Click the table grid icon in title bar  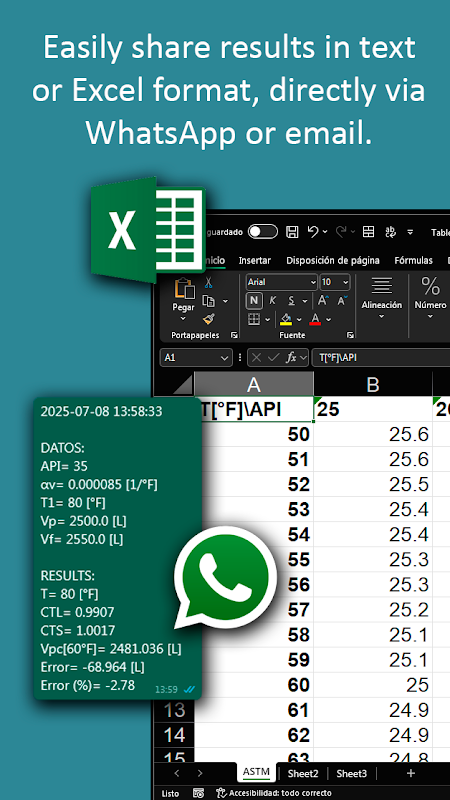pyautogui.click(x=368, y=232)
